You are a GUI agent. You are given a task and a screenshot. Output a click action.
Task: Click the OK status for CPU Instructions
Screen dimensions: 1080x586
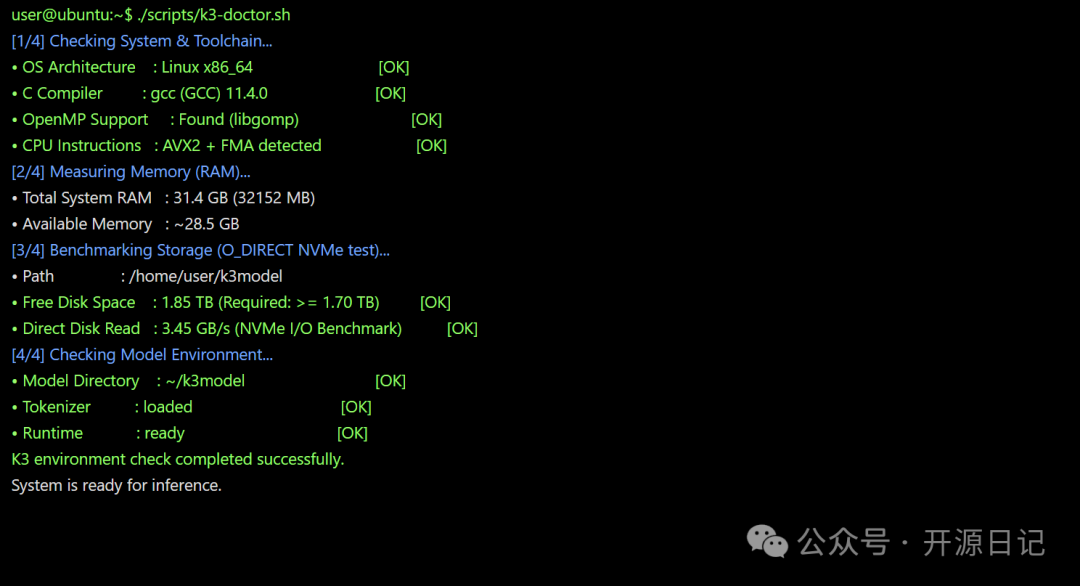pyautogui.click(x=431, y=145)
